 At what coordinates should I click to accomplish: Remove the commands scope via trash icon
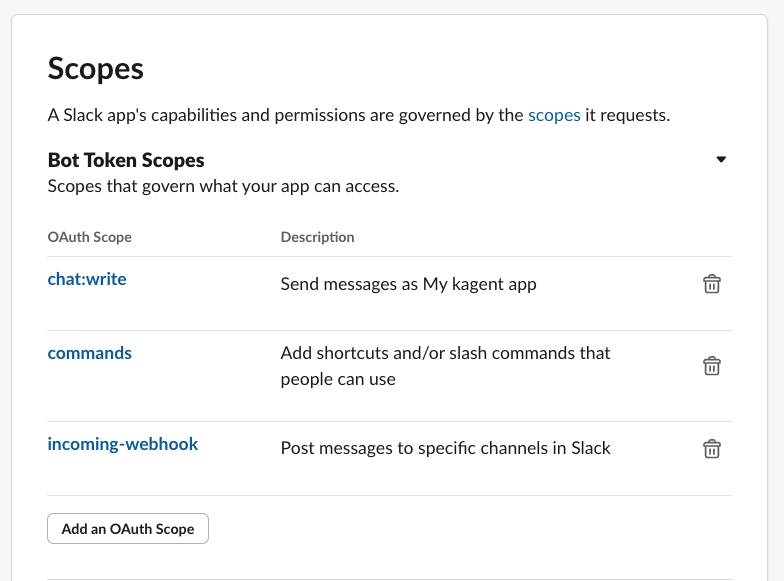(712, 366)
